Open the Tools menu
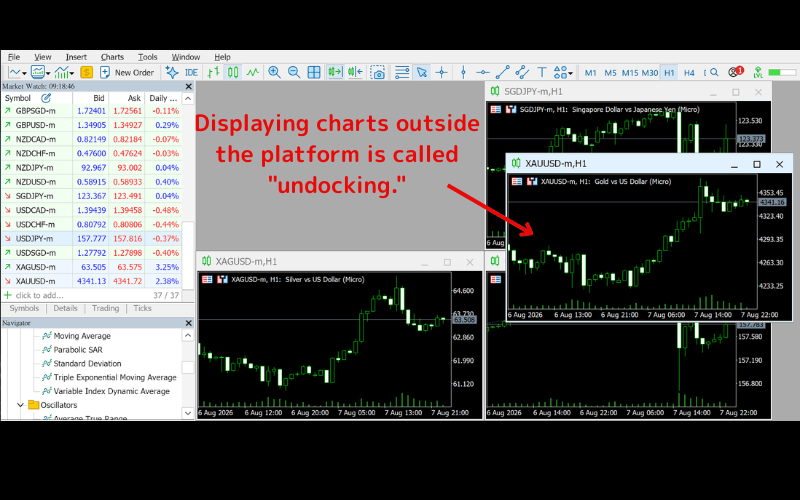The height and width of the screenshot is (500, 800). 147,57
